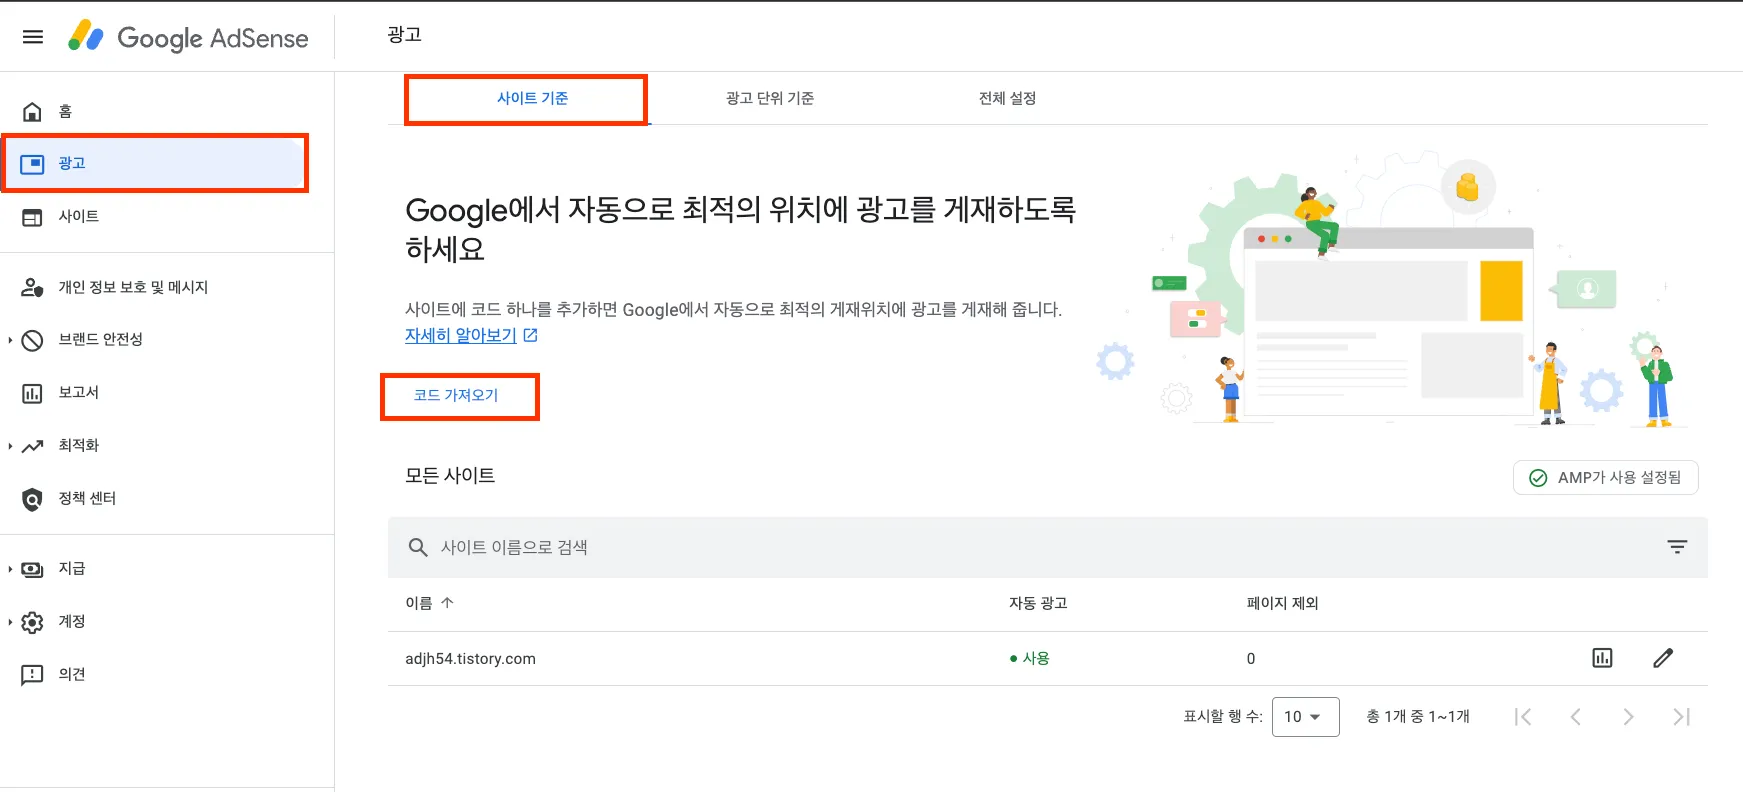Expand 계정 submenu arrow
1743x792 pixels.
point(10,622)
